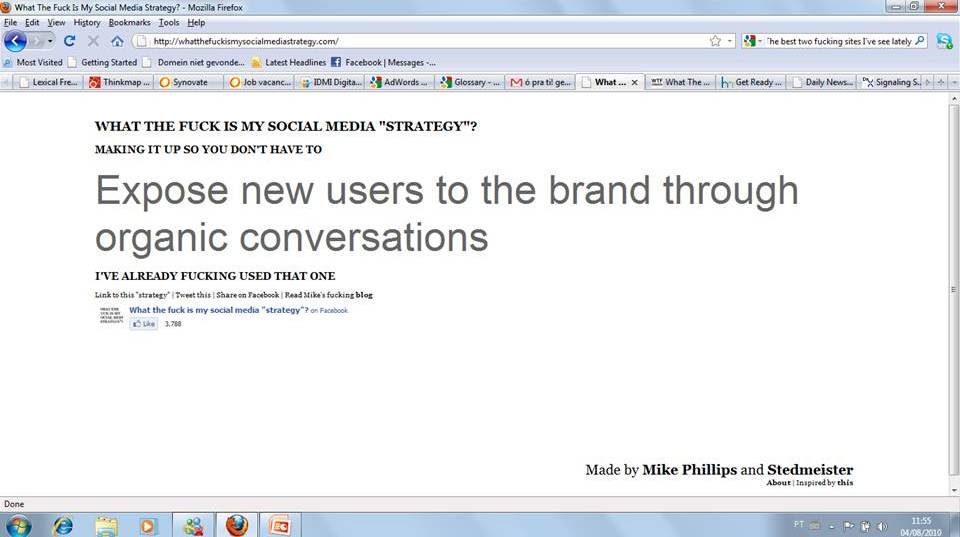Switch to the Daily News tab
Viewport: 960px width, 537px height.
822,82
